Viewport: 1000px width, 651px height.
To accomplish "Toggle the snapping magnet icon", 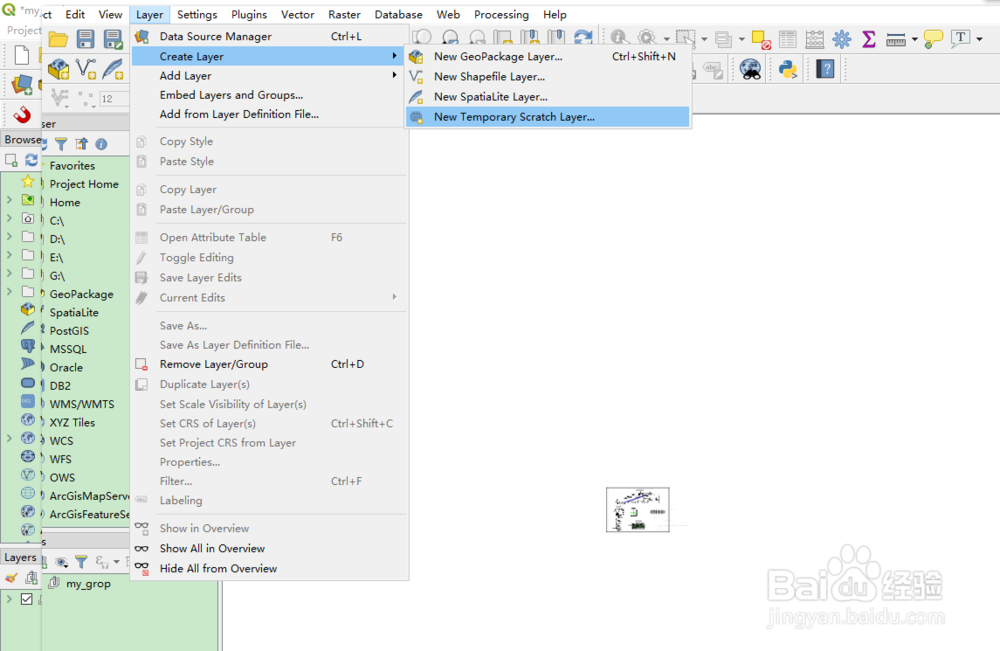I will (x=22, y=115).
